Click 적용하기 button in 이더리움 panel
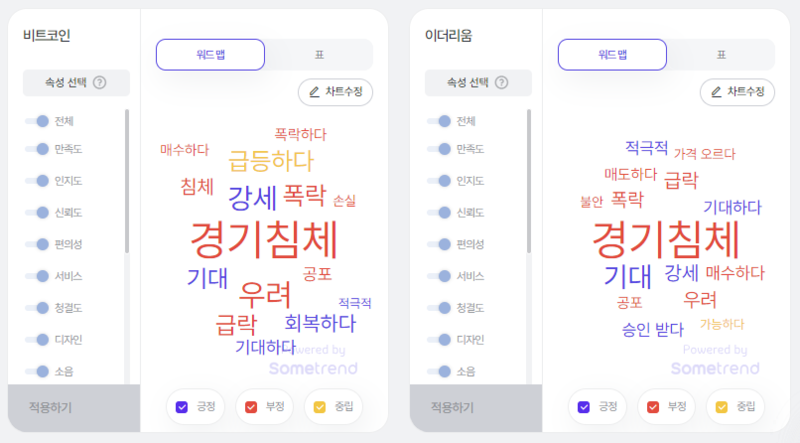 [476, 408]
